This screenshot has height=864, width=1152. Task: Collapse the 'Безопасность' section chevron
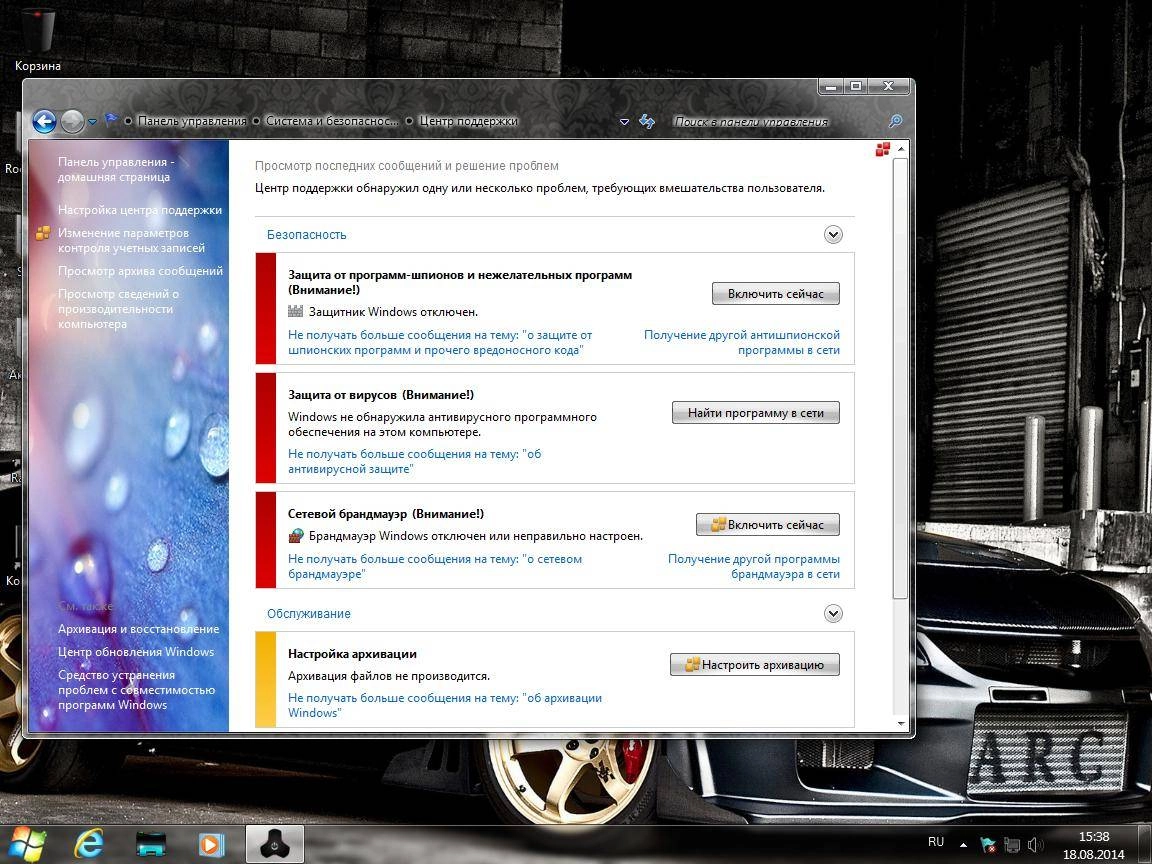[832, 235]
